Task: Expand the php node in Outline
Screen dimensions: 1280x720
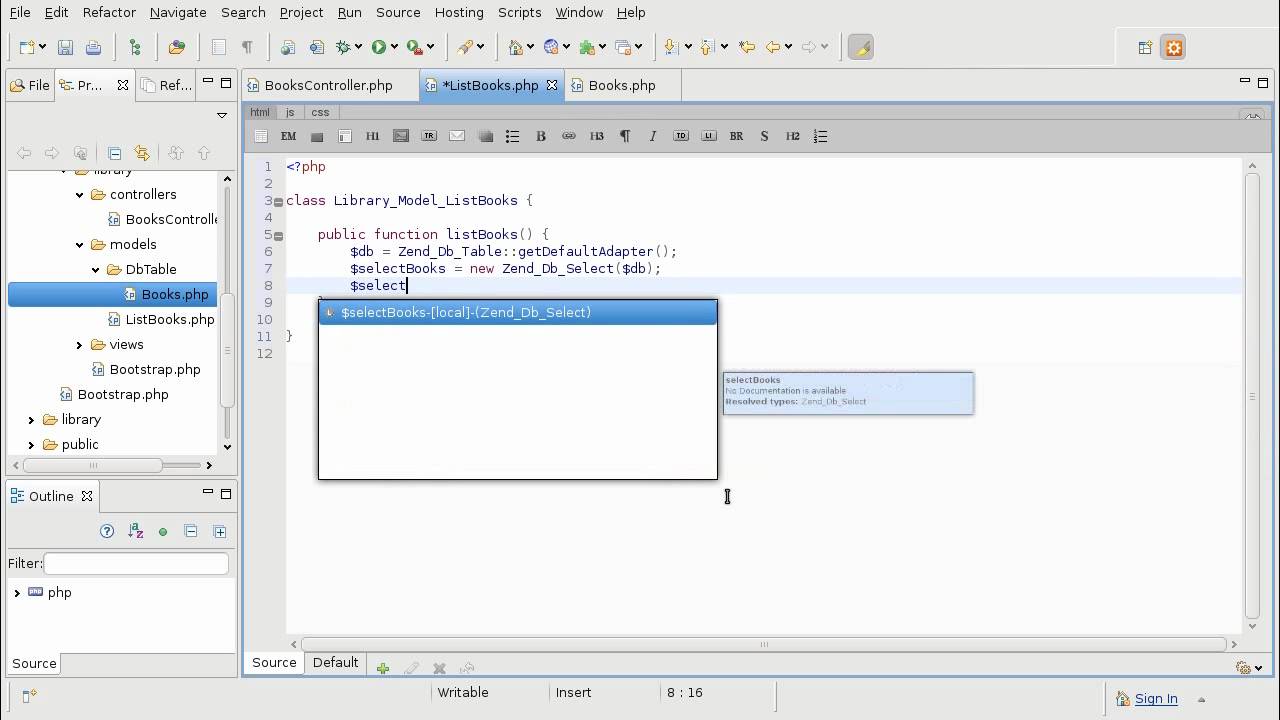Action: (17, 592)
